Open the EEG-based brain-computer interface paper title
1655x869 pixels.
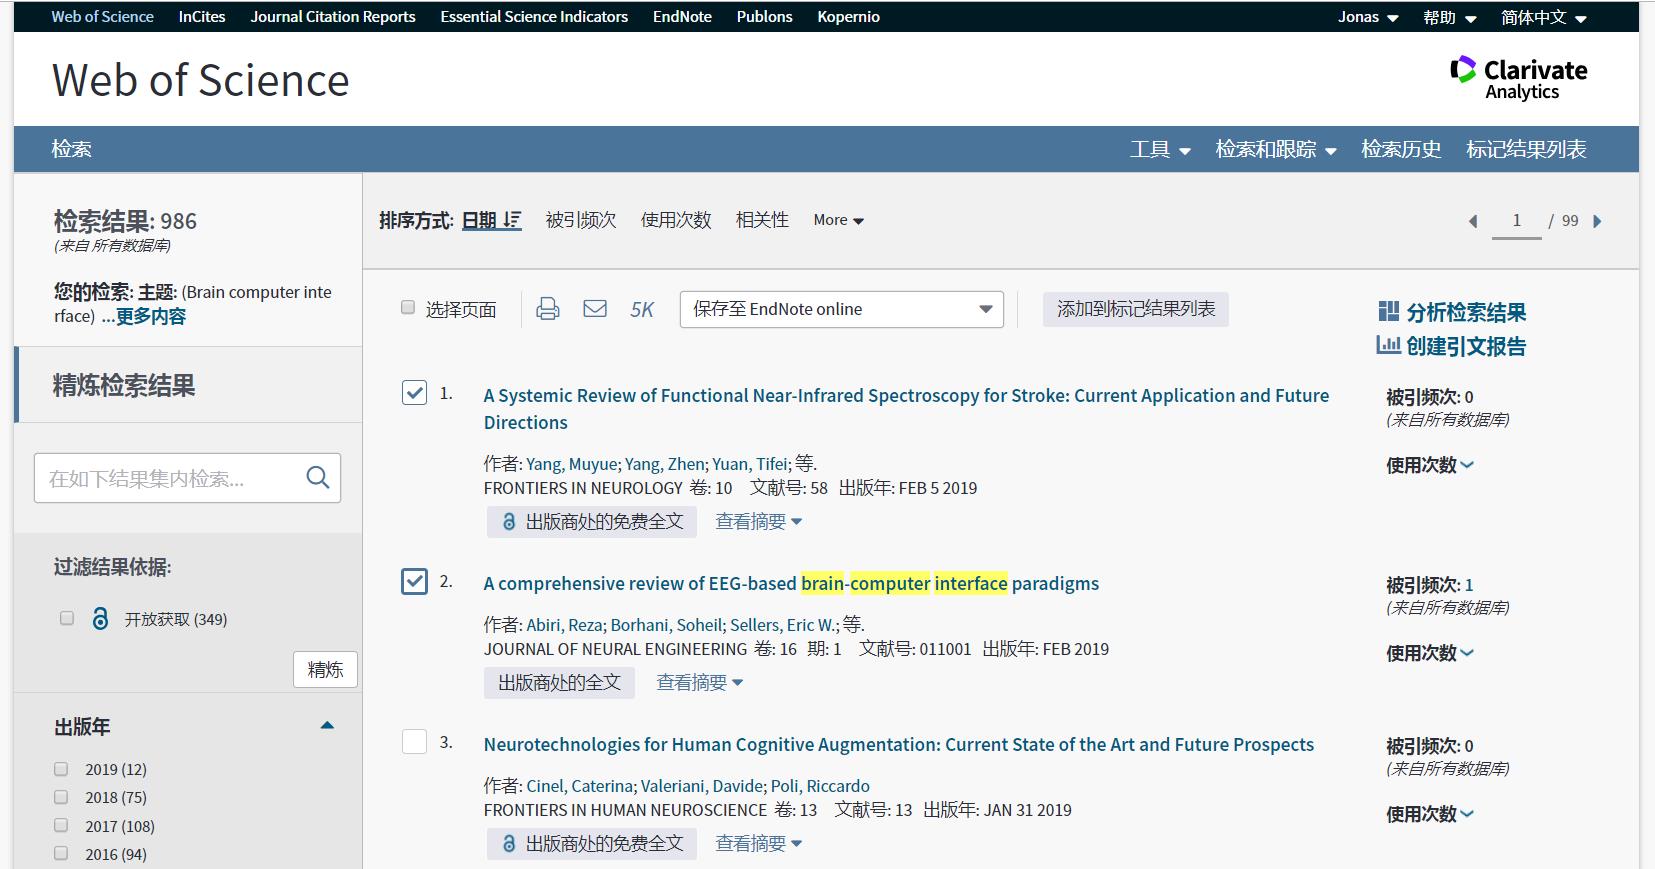tap(791, 583)
